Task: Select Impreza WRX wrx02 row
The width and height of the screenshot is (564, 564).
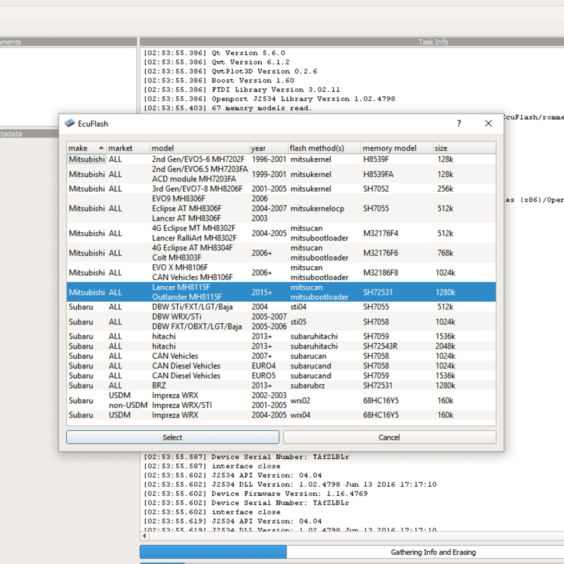Action: coord(281,400)
